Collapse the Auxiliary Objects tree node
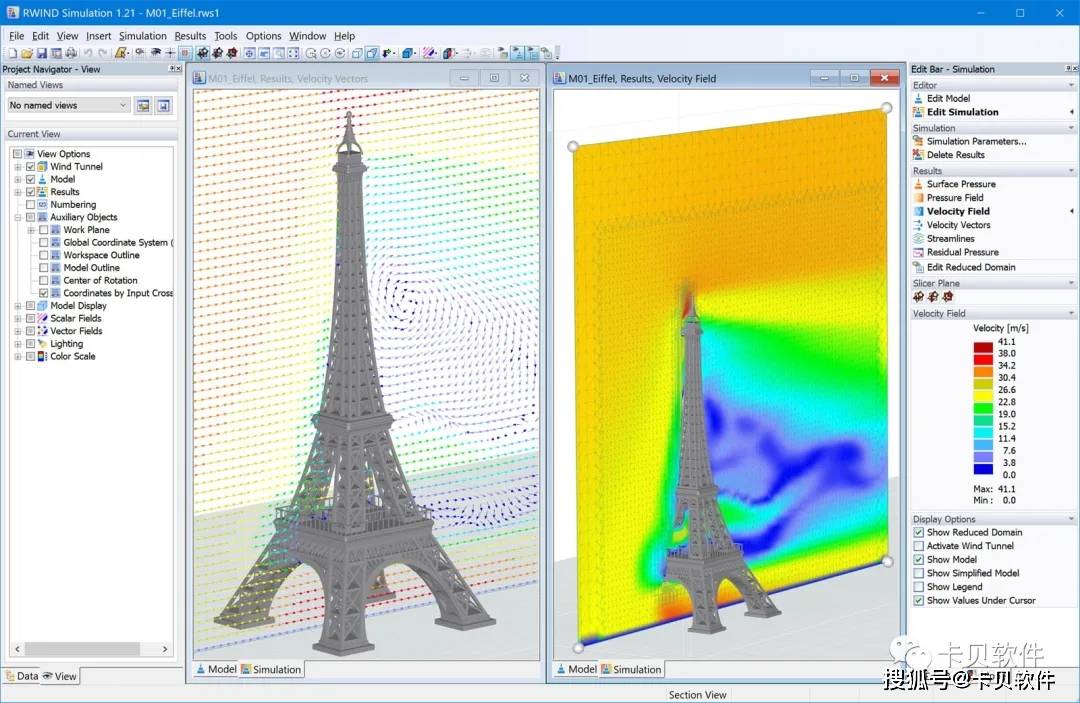Viewport: 1080px width, 703px height. pos(18,217)
